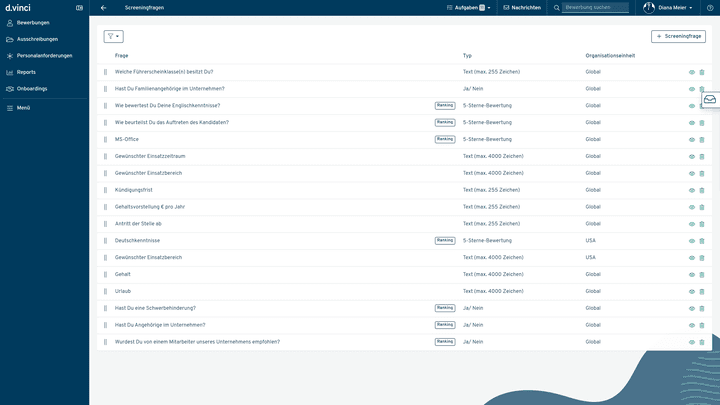
Task: Click trash icon for Kündigungsfrist row
Action: pyautogui.click(x=702, y=190)
